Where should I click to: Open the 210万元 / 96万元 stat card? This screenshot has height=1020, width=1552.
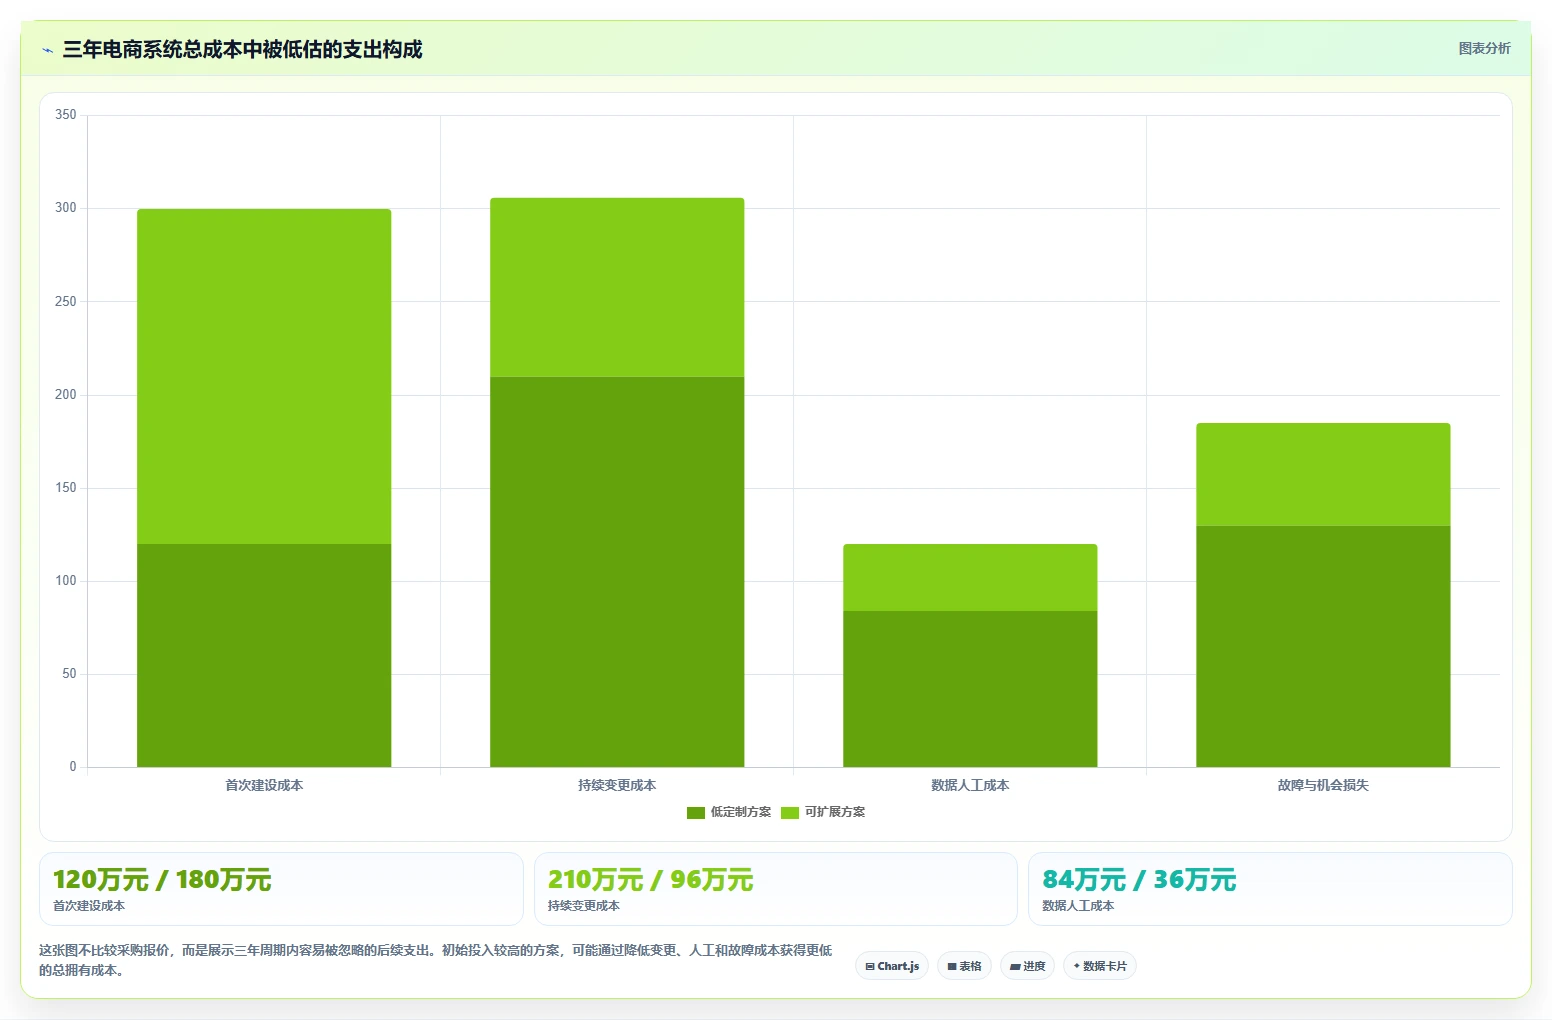pyautogui.click(x=775, y=889)
